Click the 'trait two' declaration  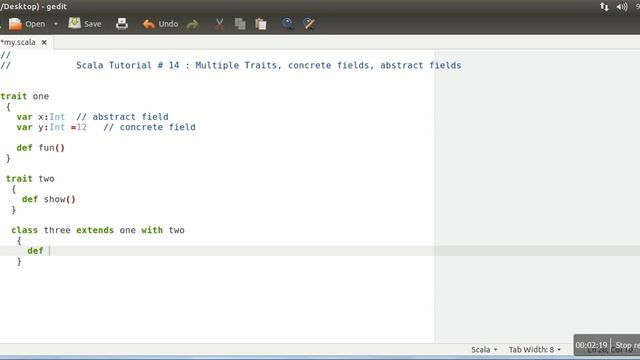tap(30, 179)
